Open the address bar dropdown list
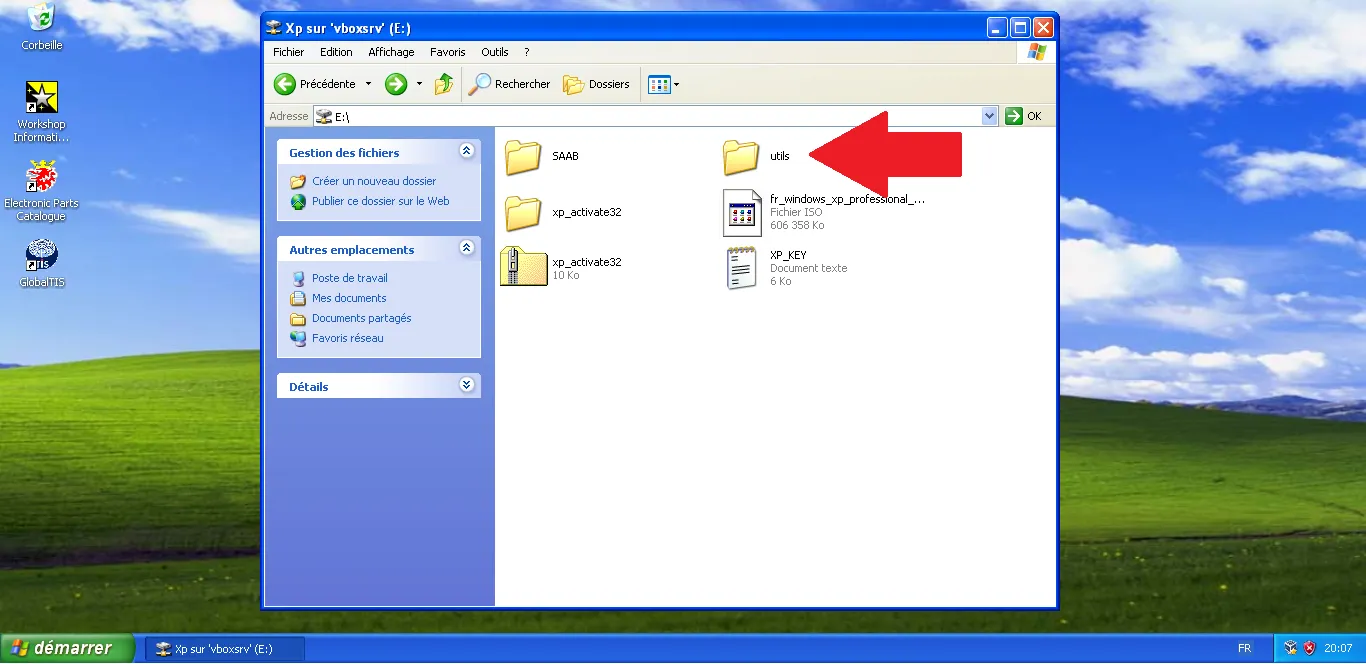Image resolution: width=1366 pixels, height=664 pixels. 989,116
